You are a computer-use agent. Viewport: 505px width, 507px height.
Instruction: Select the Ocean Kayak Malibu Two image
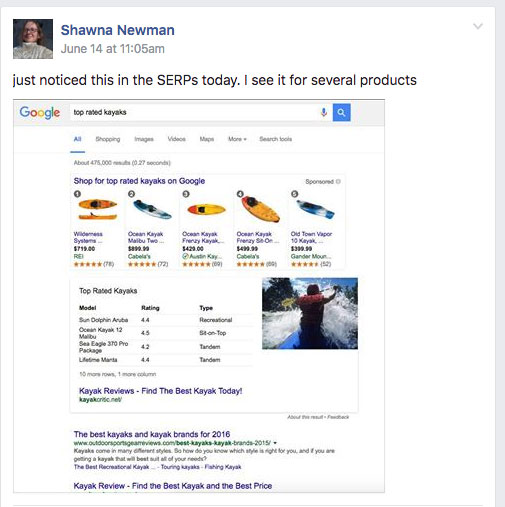(x=152, y=209)
